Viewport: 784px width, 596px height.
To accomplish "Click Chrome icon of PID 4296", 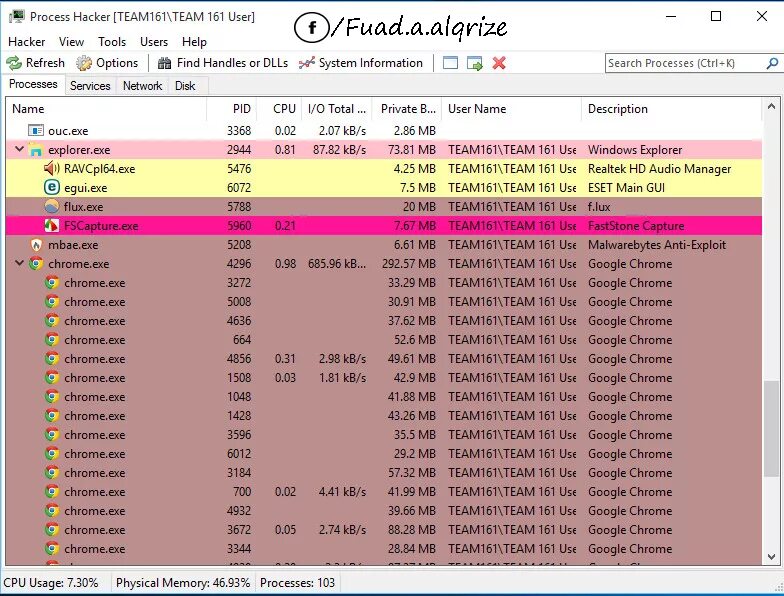I will pyautogui.click(x=36, y=264).
